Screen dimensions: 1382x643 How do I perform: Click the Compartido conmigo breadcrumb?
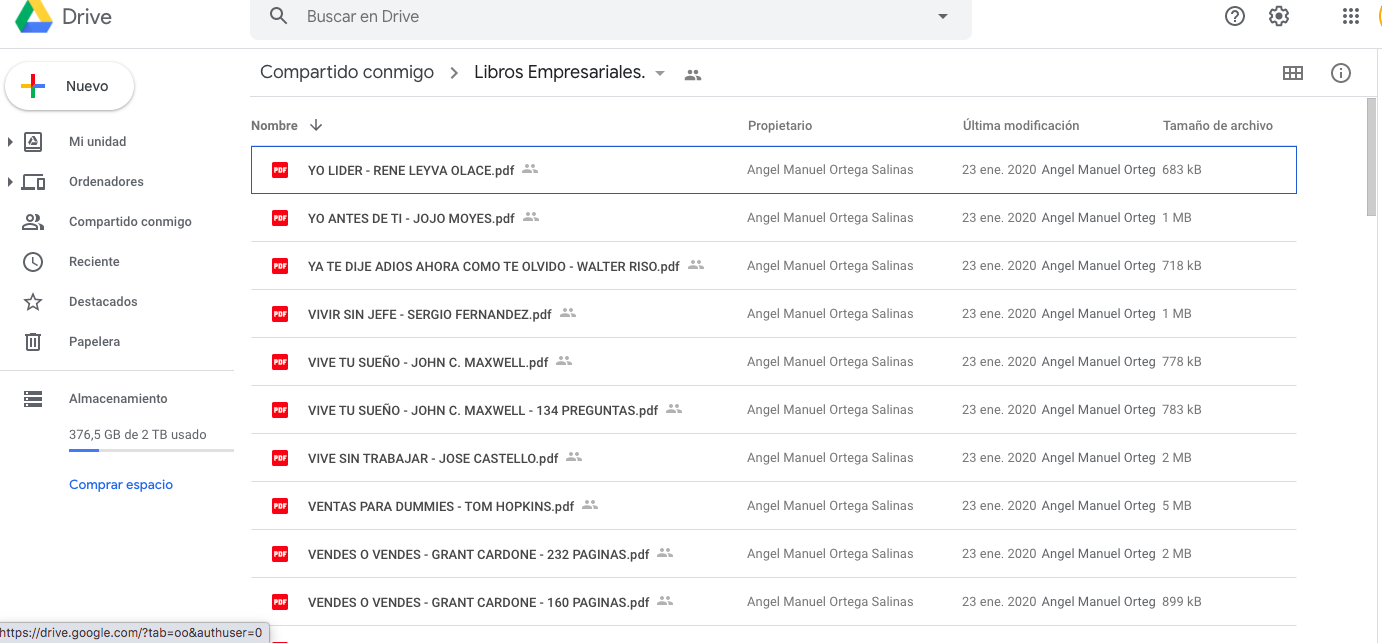pyautogui.click(x=347, y=72)
